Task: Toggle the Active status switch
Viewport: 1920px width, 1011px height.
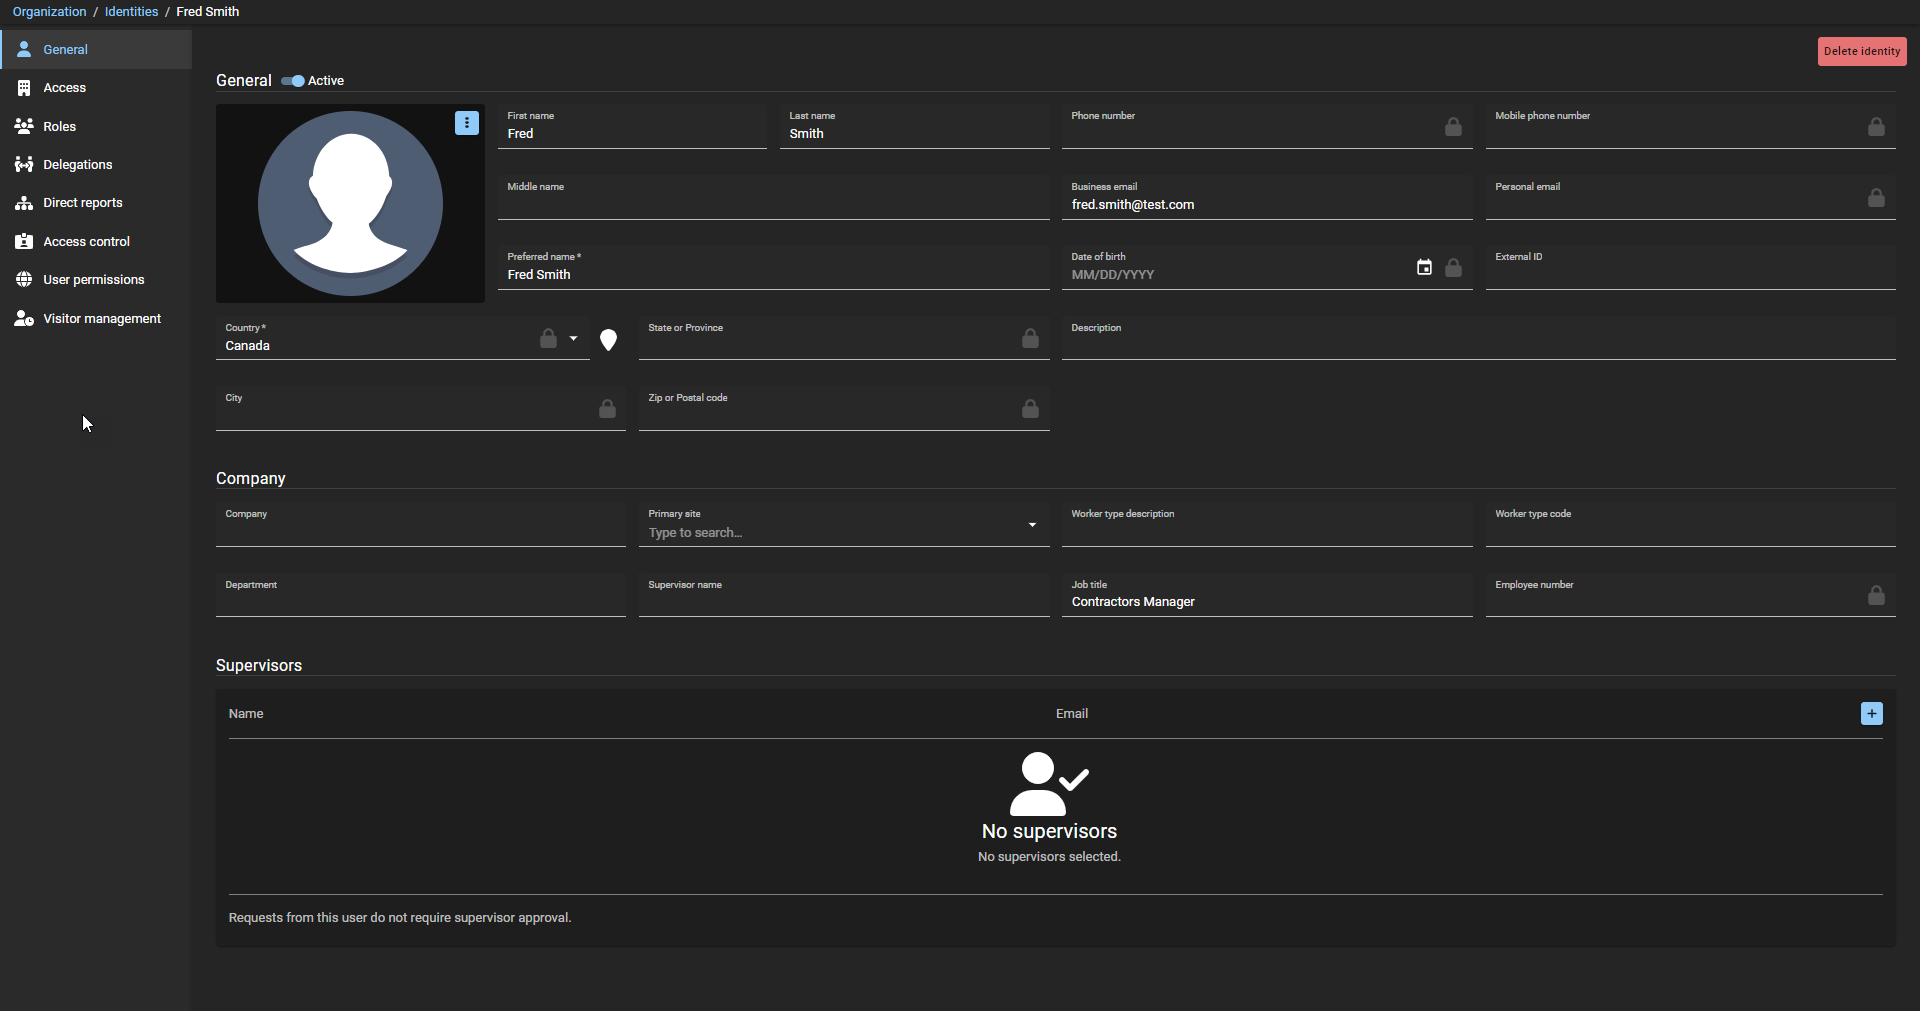Action: pos(293,81)
